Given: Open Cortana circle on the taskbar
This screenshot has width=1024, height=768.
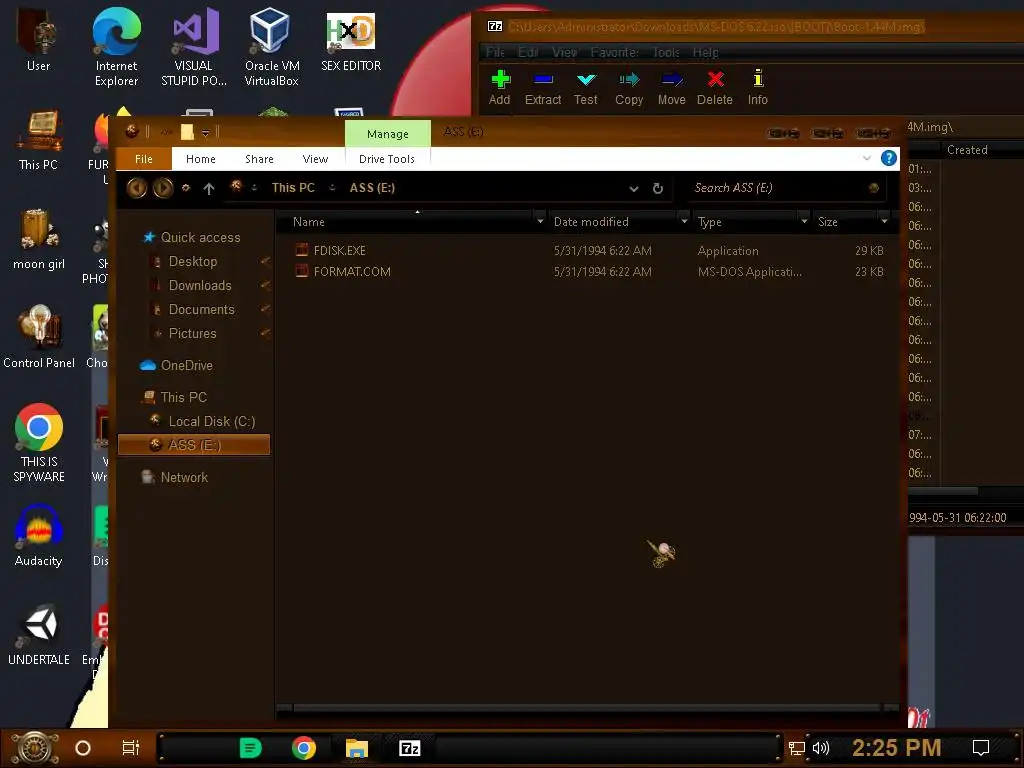Looking at the screenshot, I should (x=83, y=748).
